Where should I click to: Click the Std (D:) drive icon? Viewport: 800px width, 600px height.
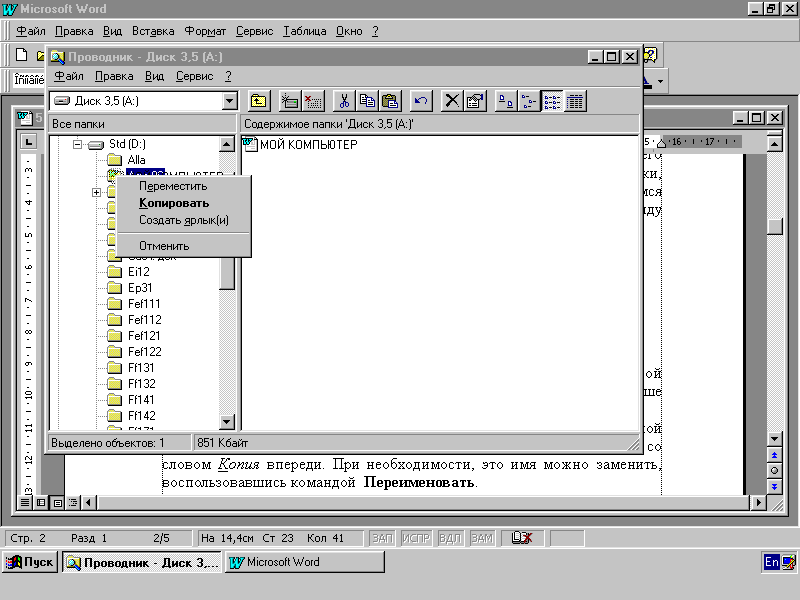96,145
